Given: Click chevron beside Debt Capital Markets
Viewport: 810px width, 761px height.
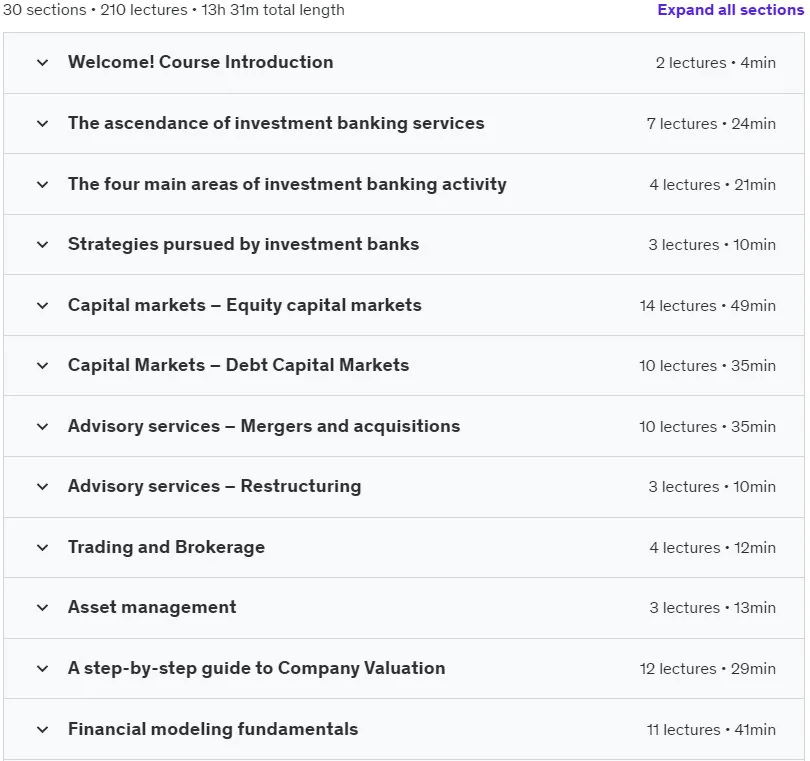Looking at the screenshot, I should 43,365.
